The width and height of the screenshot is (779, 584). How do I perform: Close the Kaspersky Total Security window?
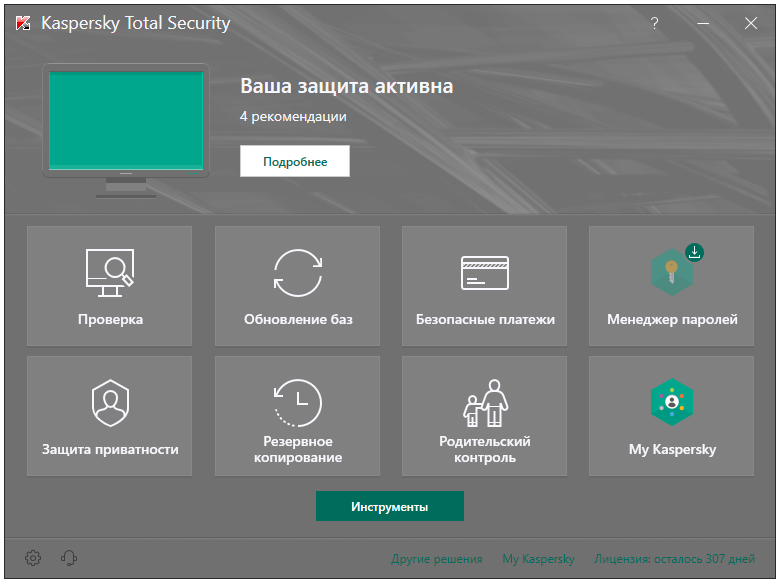pyautogui.click(x=751, y=23)
